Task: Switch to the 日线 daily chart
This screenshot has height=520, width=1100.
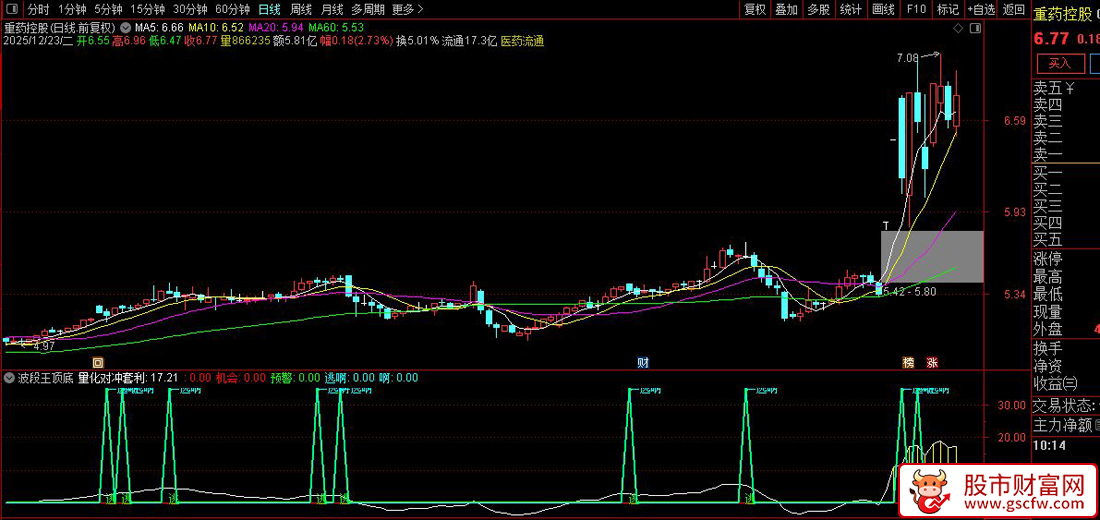Action: point(269,9)
